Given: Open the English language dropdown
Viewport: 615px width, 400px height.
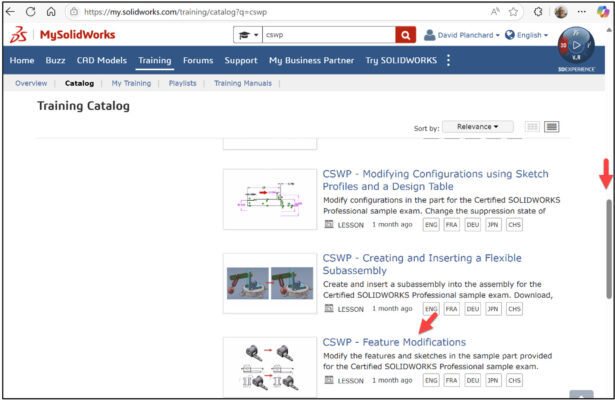Looking at the screenshot, I should click(526, 35).
